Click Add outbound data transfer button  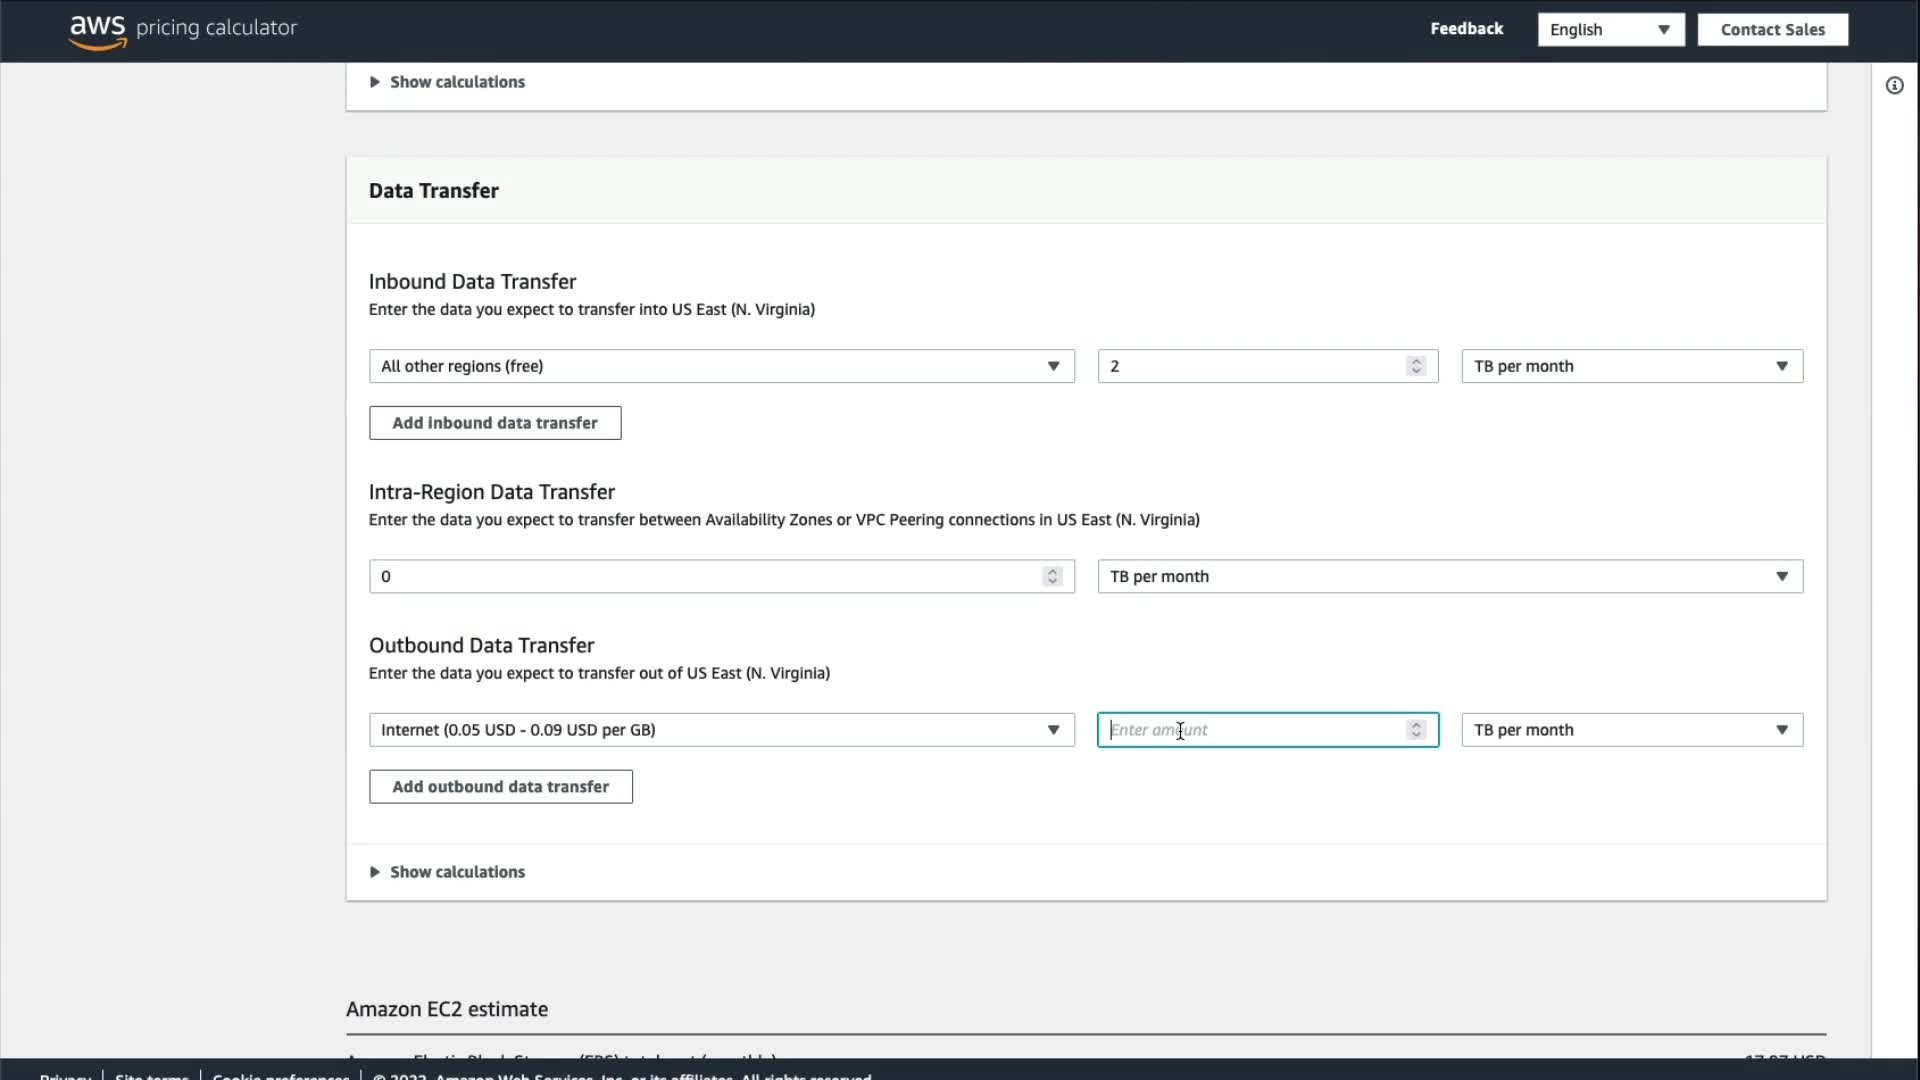[x=500, y=787]
